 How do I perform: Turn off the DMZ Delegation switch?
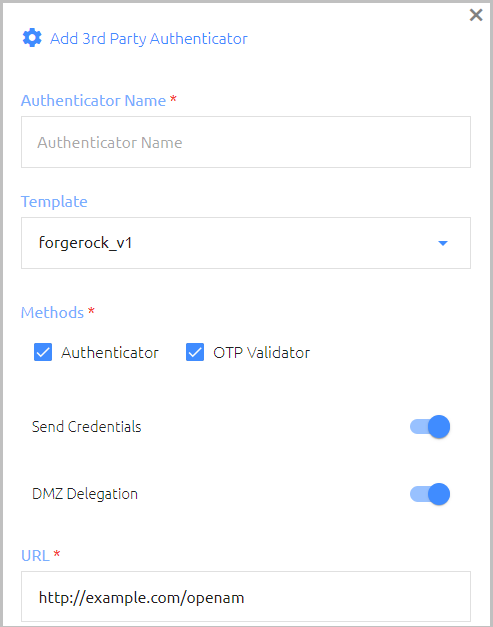pos(430,494)
